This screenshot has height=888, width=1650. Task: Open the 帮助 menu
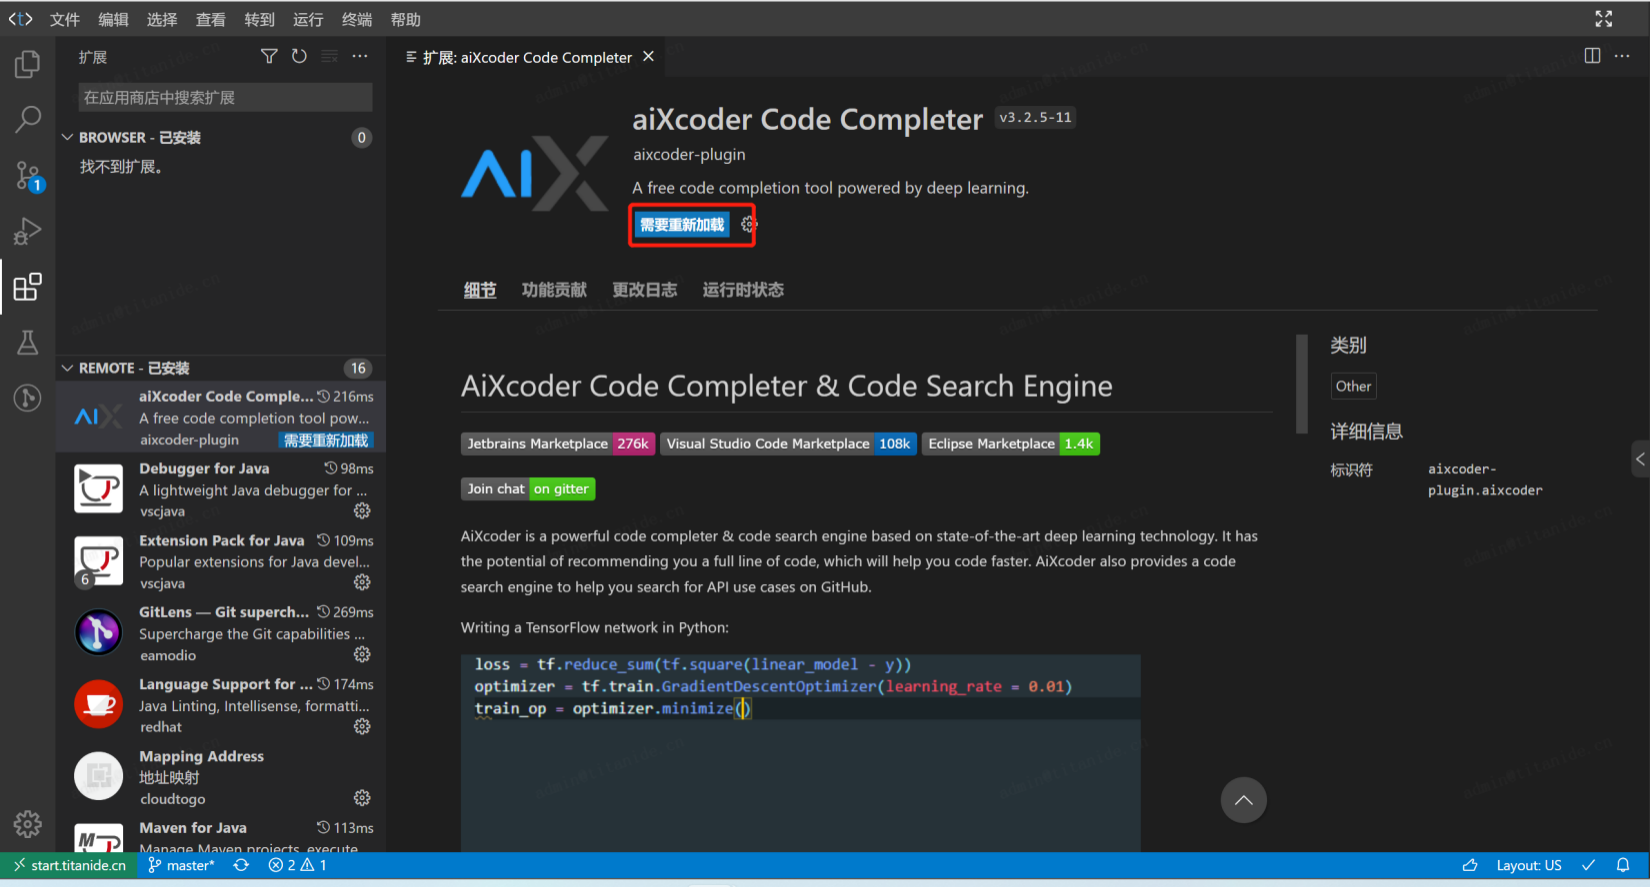pyautogui.click(x=406, y=19)
